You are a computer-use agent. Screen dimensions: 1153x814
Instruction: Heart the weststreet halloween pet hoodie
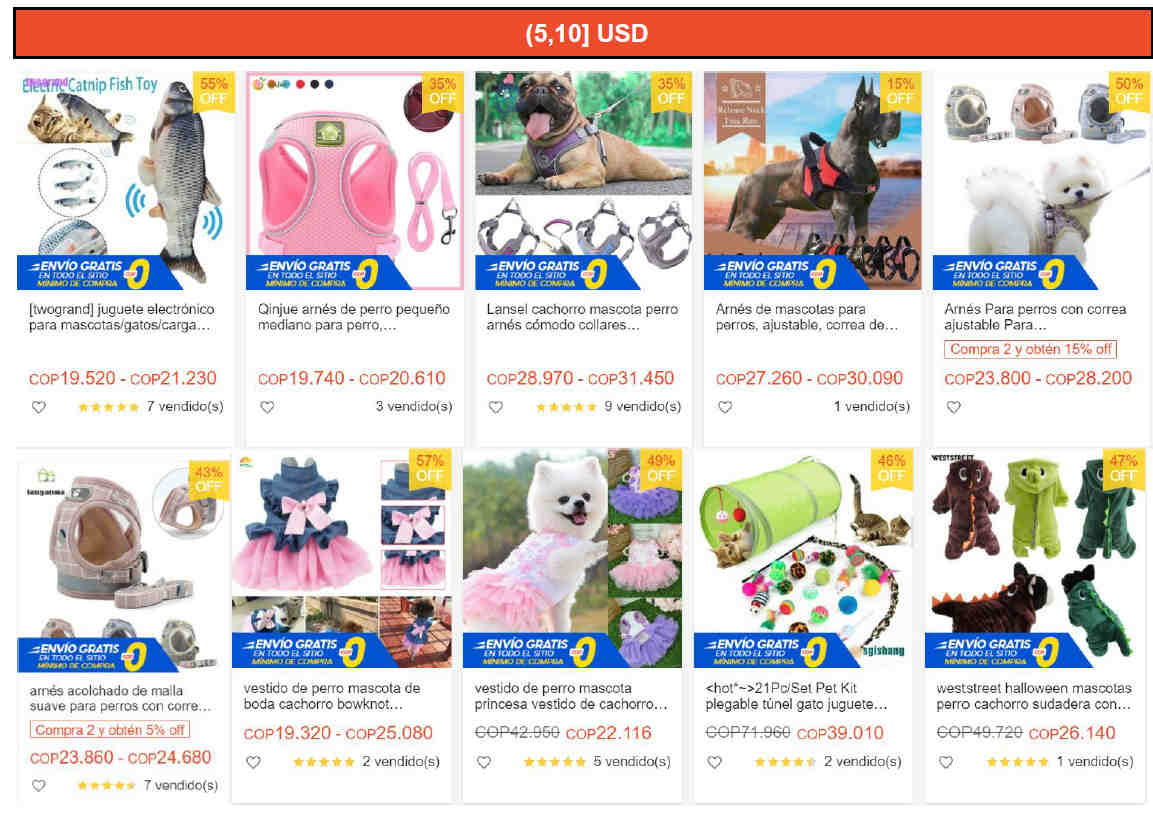946,762
